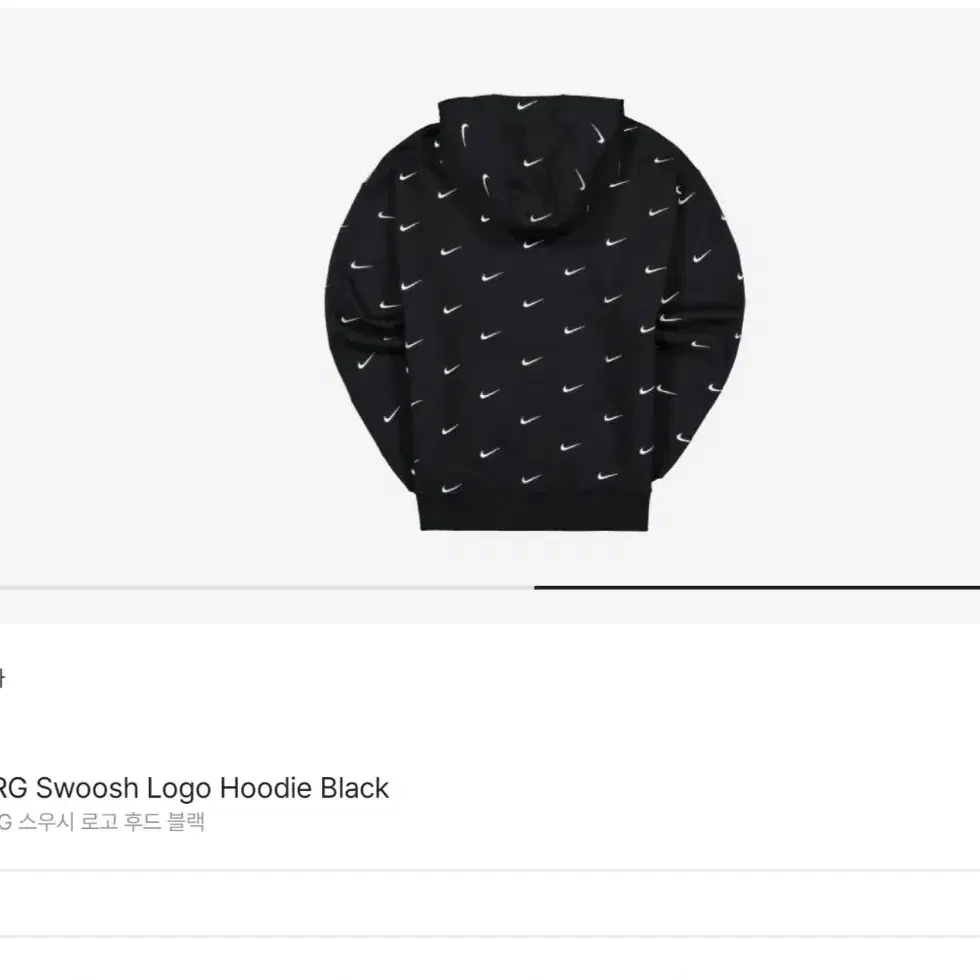The height and width of the screenshot is (980, 980).
Task: Click the Swoosh Logo Hoodie Black title
Action: pos(194,788)
